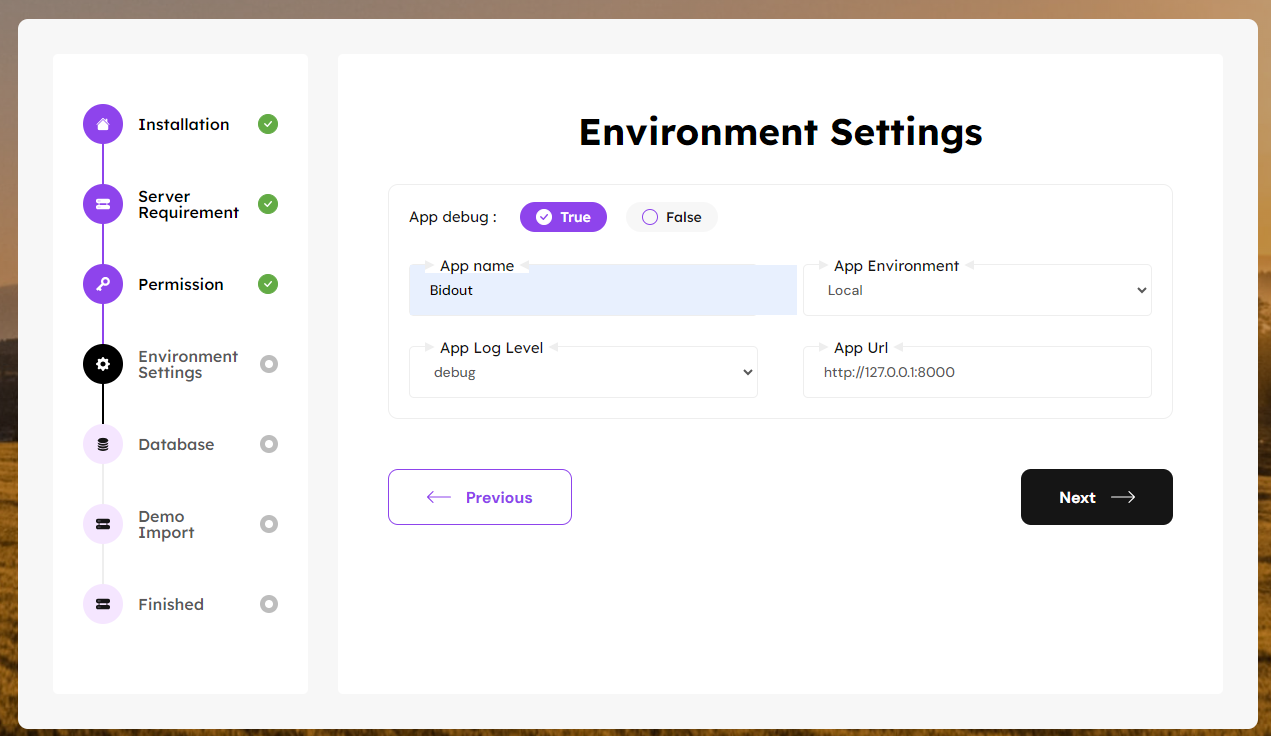The width and height of the screenshot is (1271, 736).
Task: Click the Demo Import step icon
Action: 103,524
